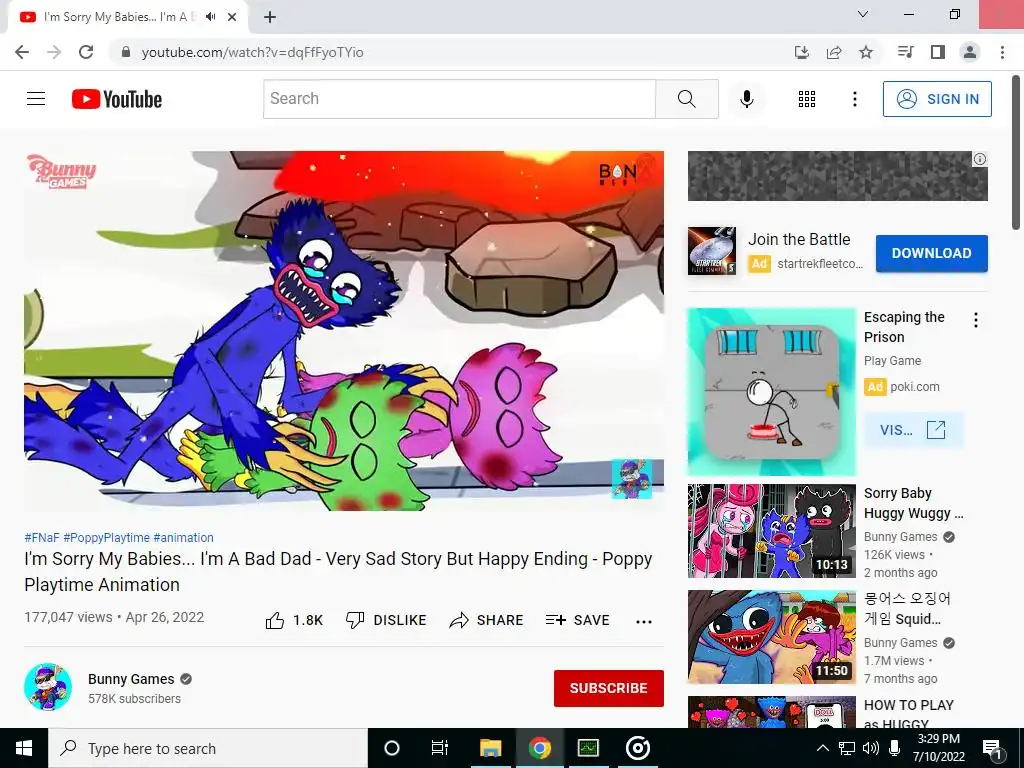Go back to previous page

click(x=22, y=52)
